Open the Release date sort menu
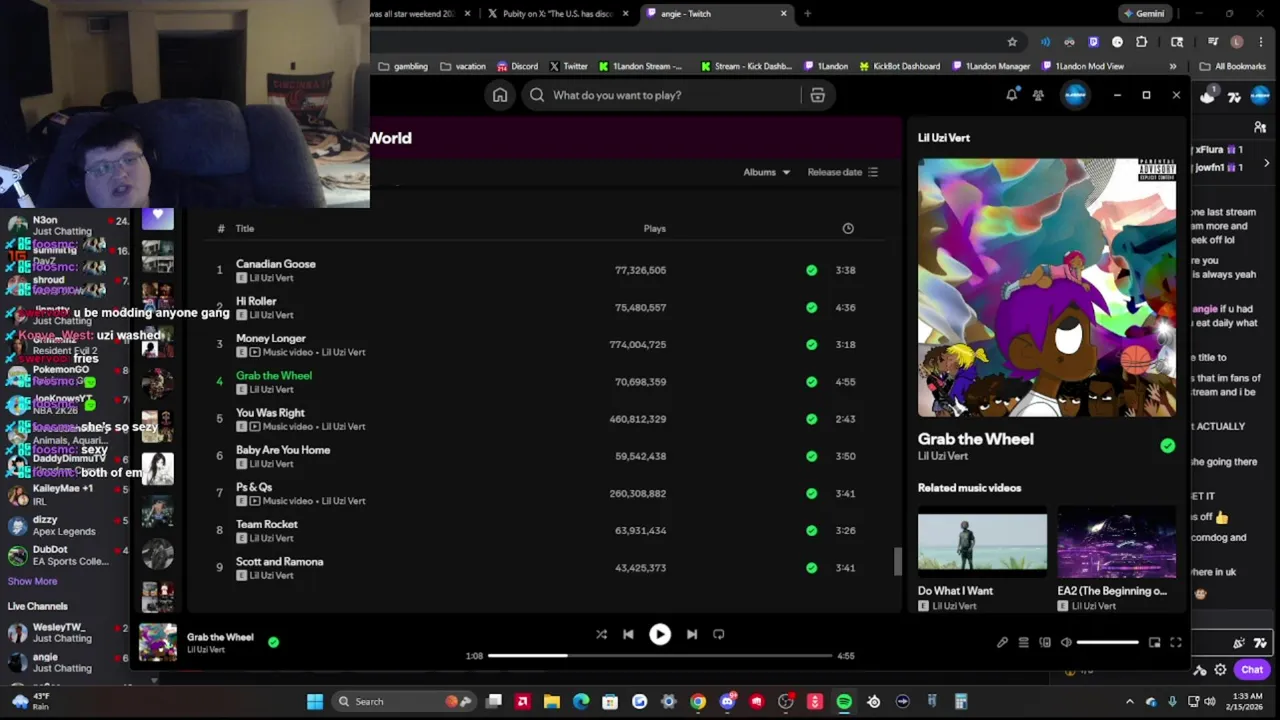Image resolution: width=1280 pixels, height=720 pixels. click(x=842, y=172)
